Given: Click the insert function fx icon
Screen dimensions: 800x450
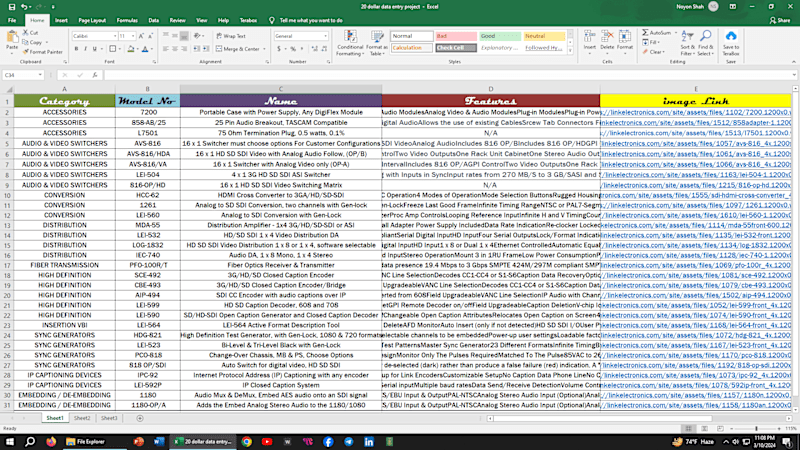Looking at the screenshot, I should pos(95,75).
